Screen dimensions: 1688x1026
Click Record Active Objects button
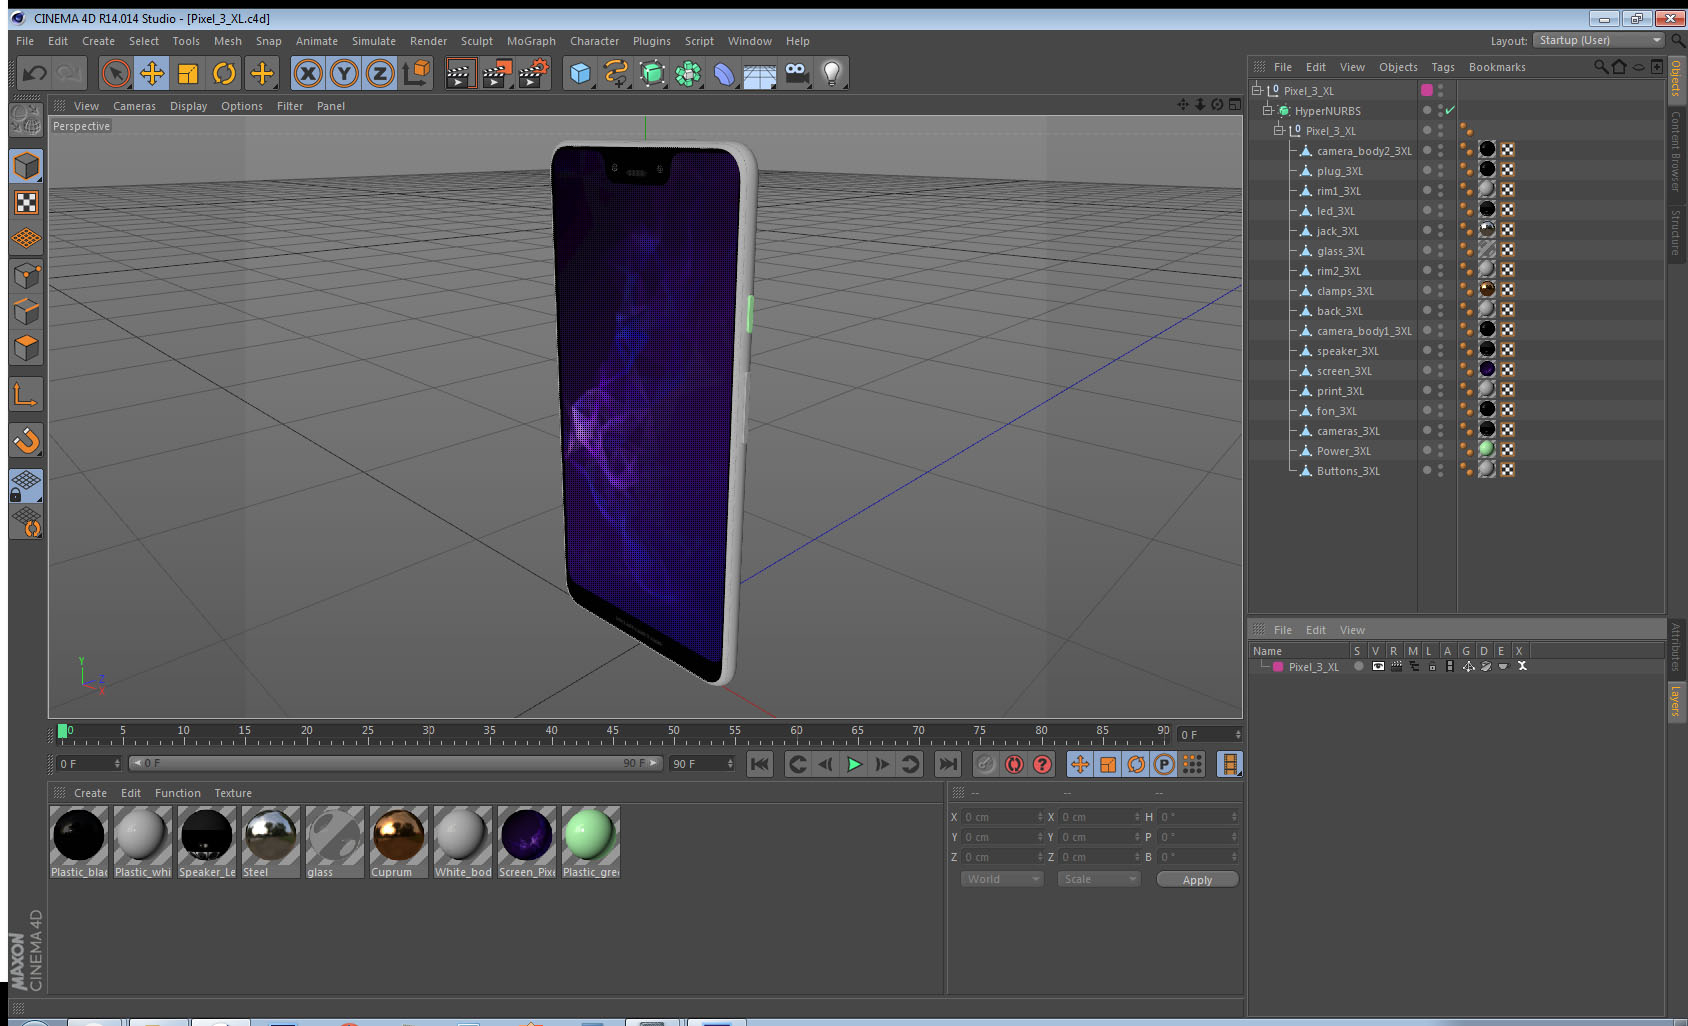986,764
